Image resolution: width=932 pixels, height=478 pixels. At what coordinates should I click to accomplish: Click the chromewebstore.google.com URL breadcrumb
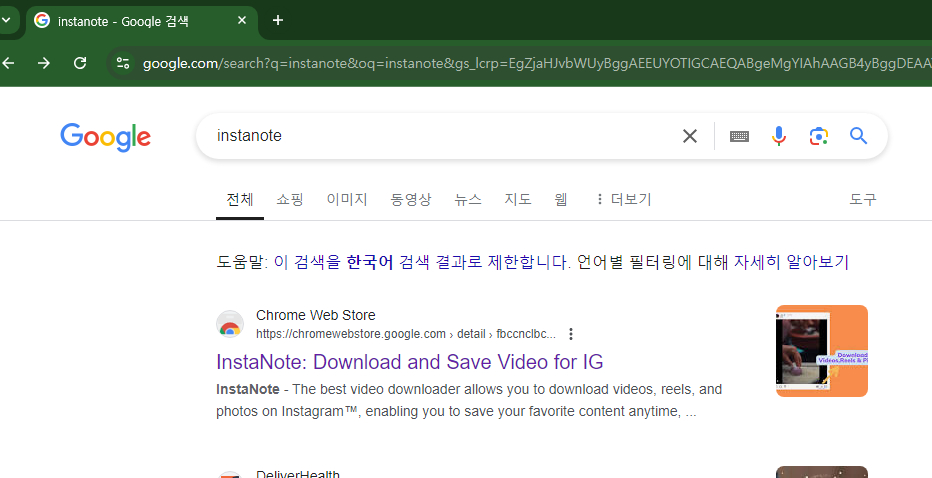point(406,334)
